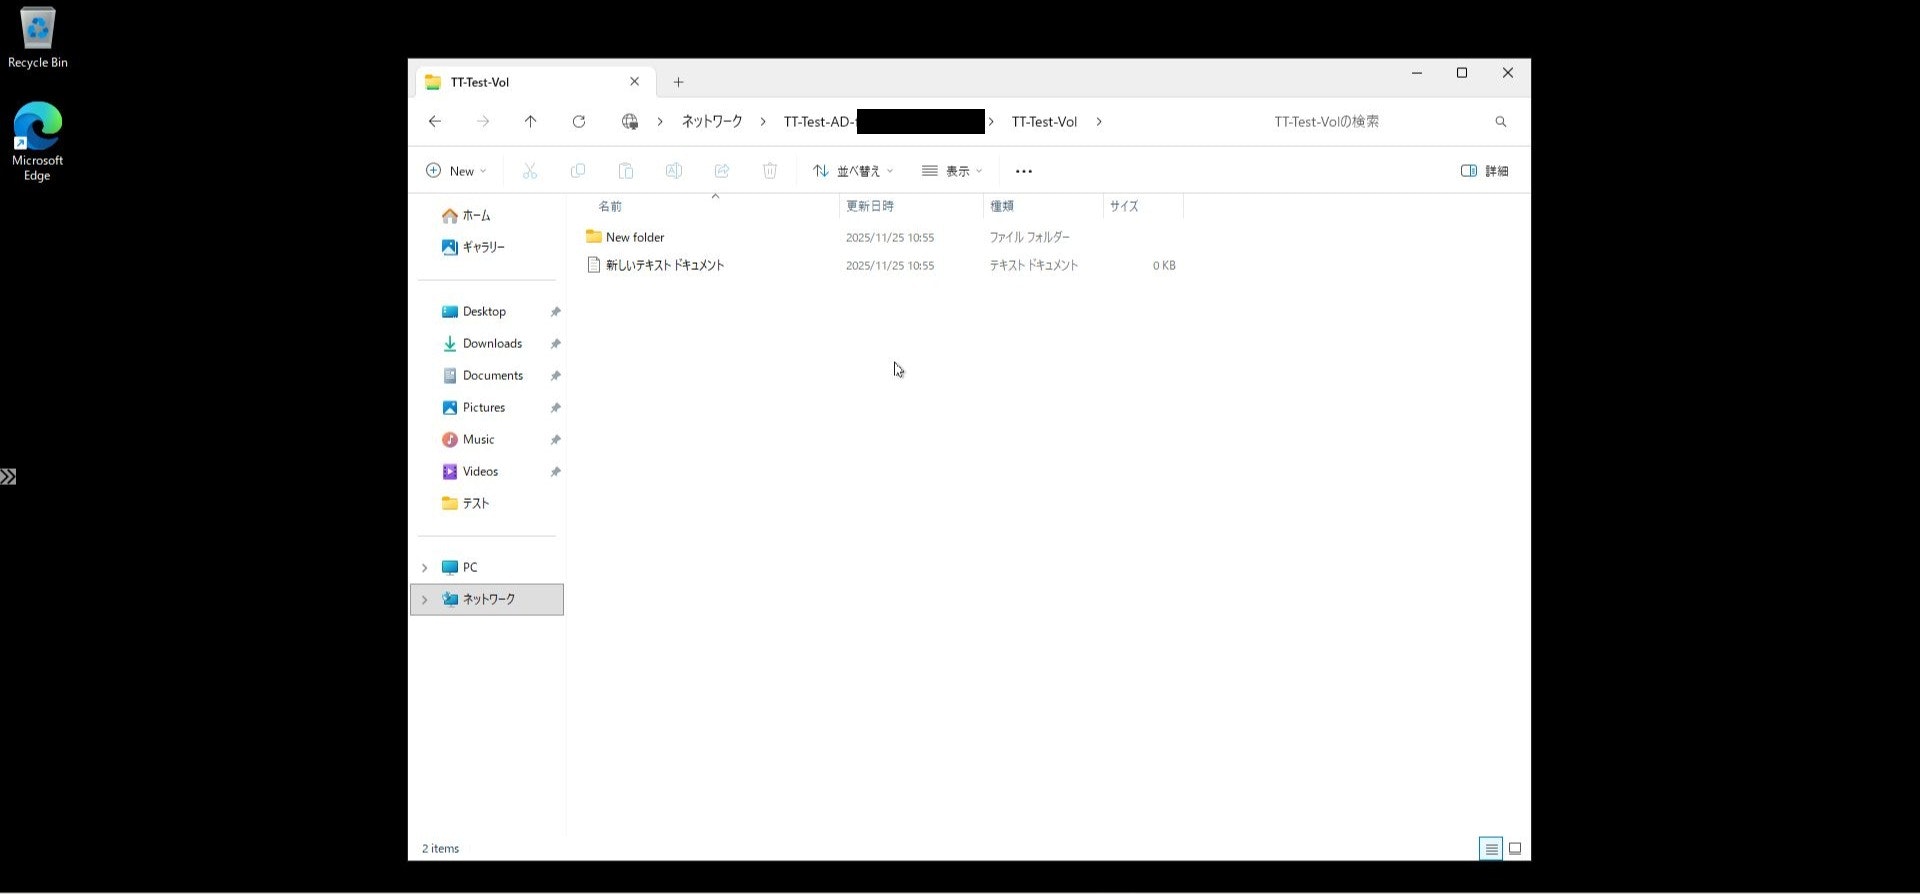Switch to details view icon in status bar
The image size is (1920, 894).
1491,849
